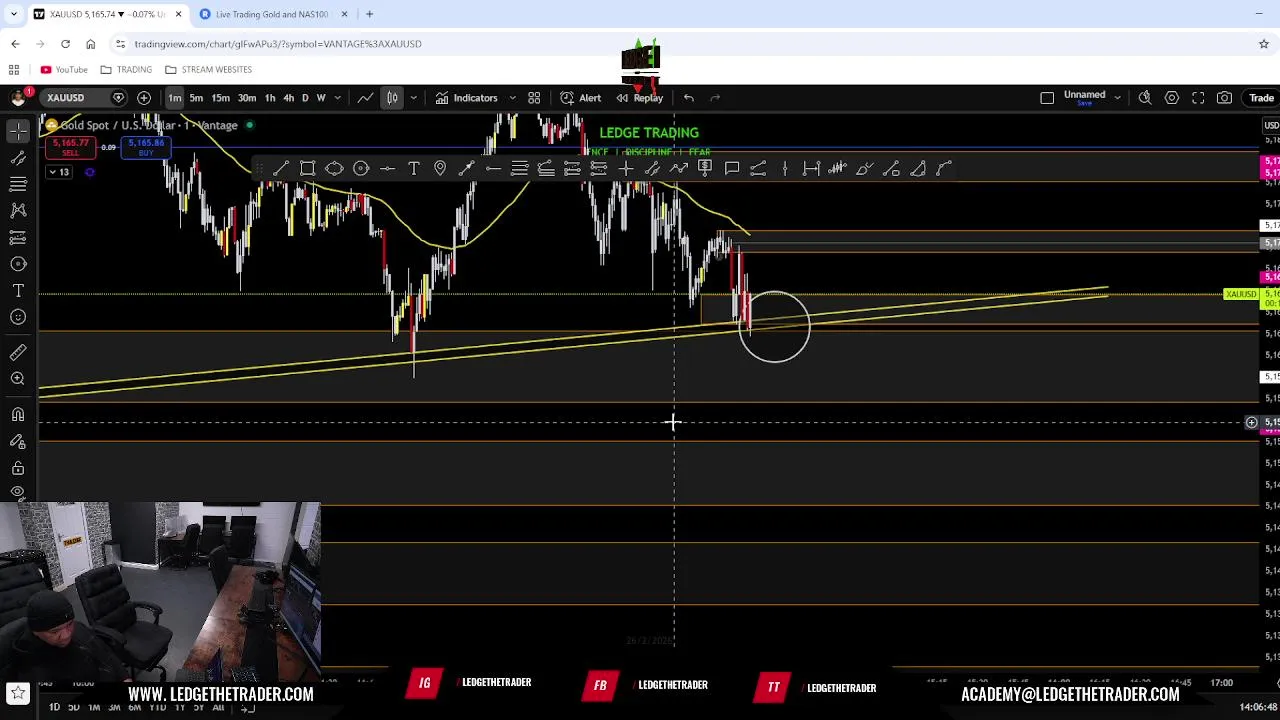Toggle stay in drawing mode

point(18,441)
